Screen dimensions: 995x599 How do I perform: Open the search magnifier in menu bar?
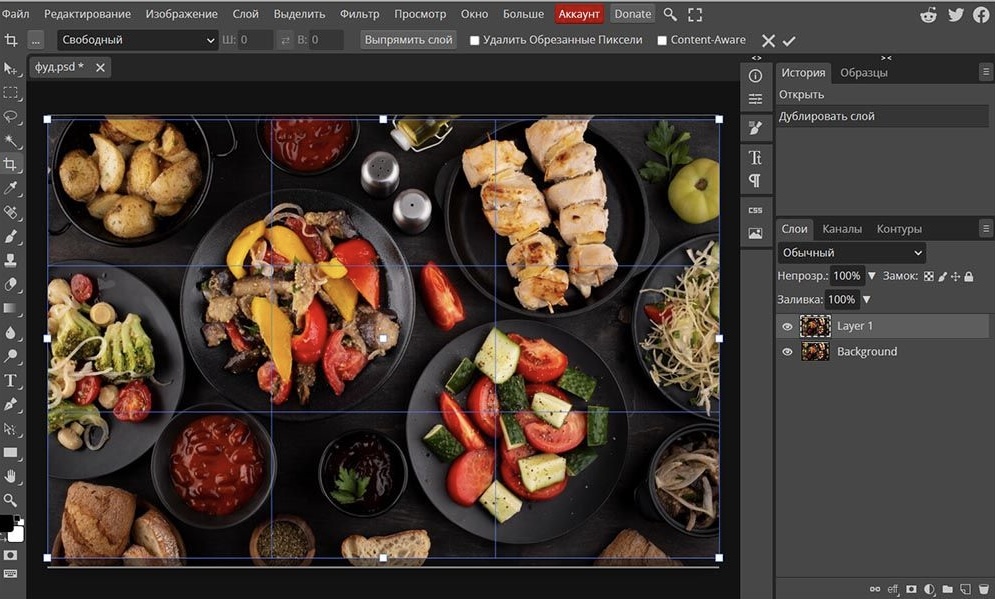[670, 15]
